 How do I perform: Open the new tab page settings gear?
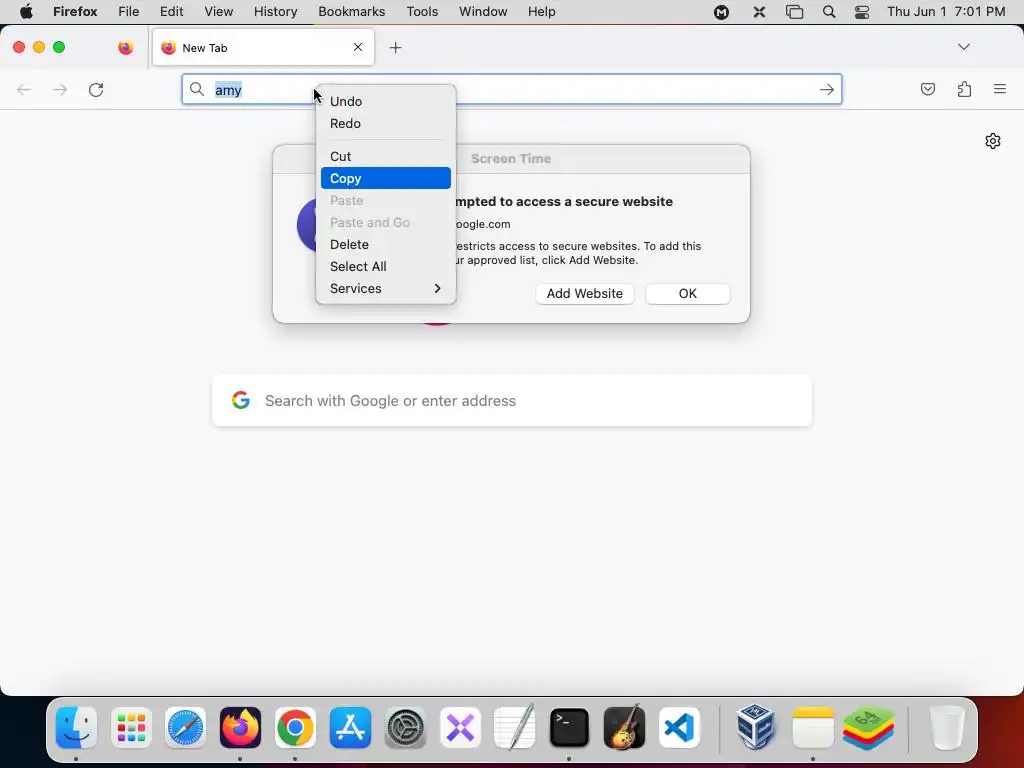(x=993, y=141)
